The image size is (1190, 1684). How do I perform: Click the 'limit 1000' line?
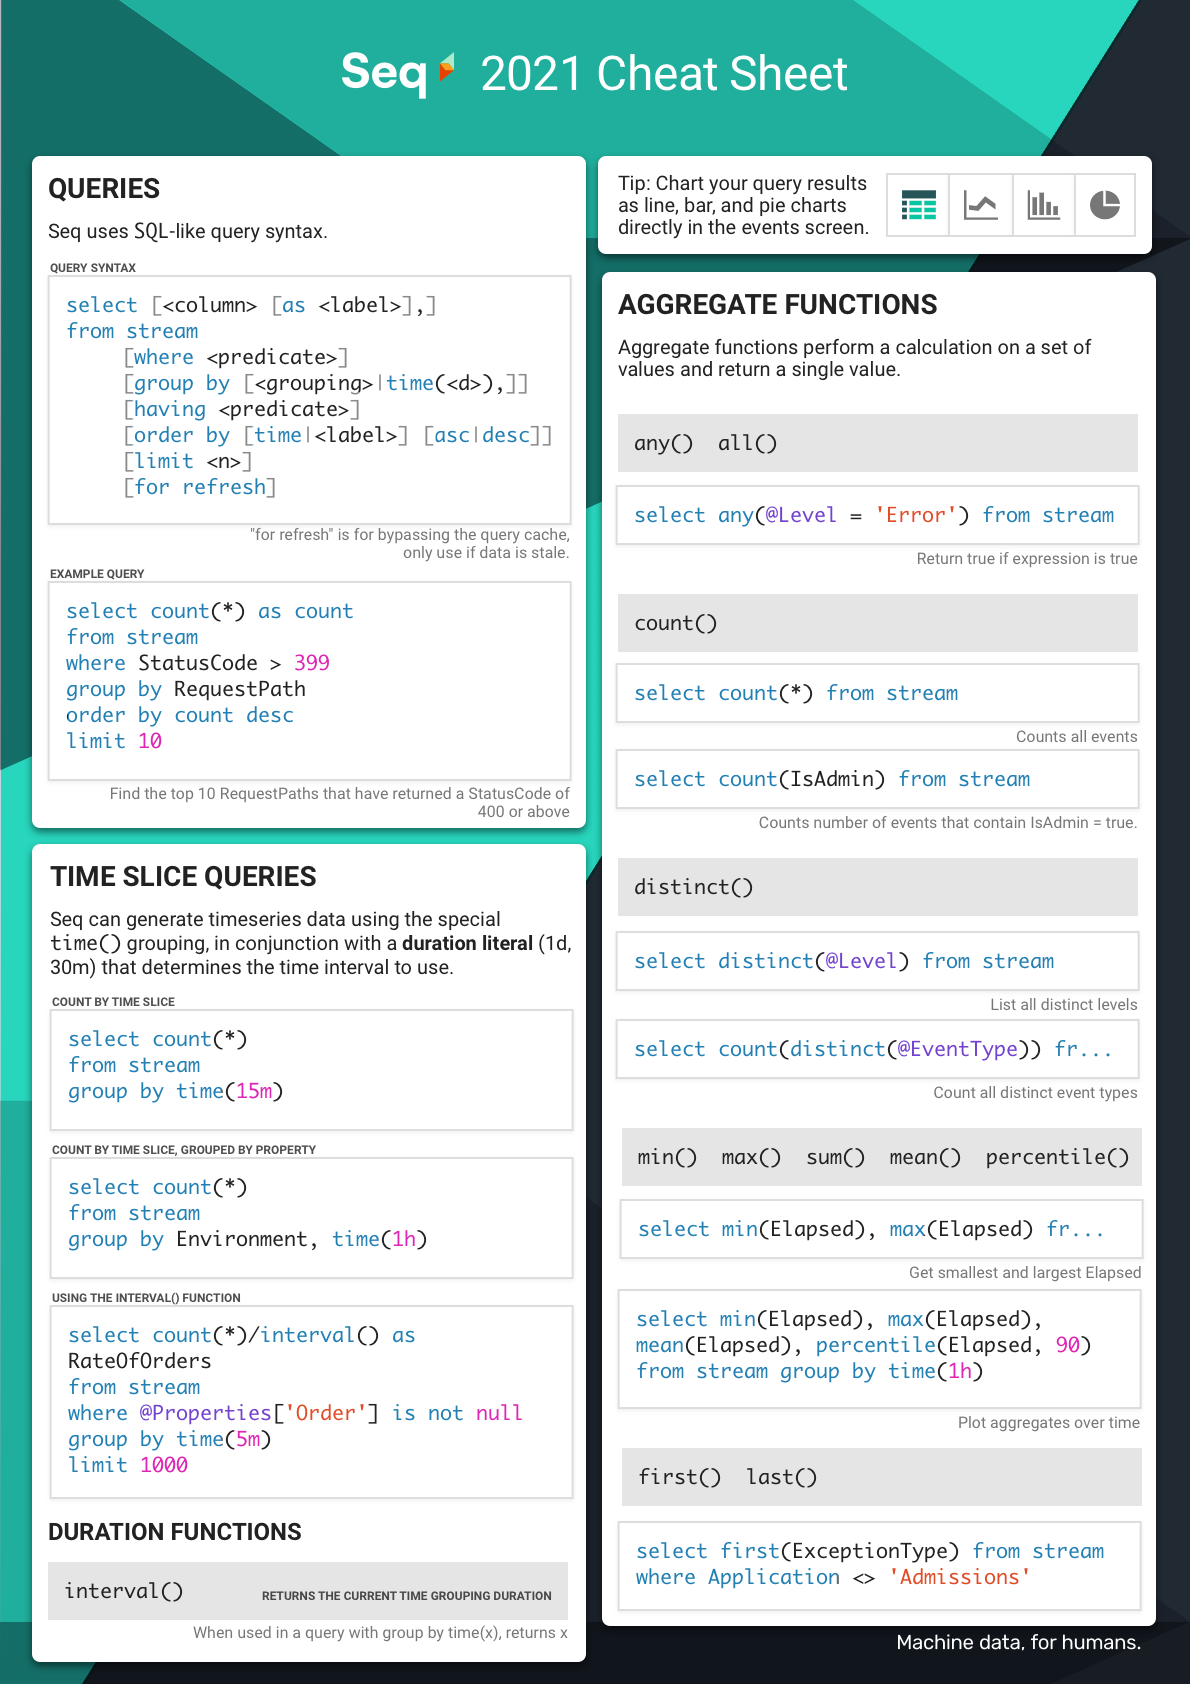click(128, 1465)
